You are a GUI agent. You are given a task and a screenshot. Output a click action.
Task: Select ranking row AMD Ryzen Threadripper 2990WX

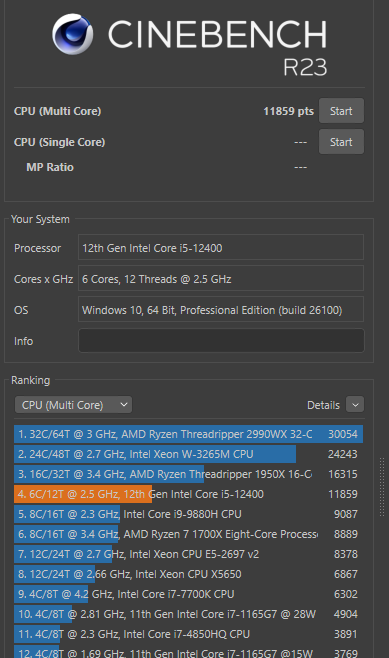(x=188, y=434)
